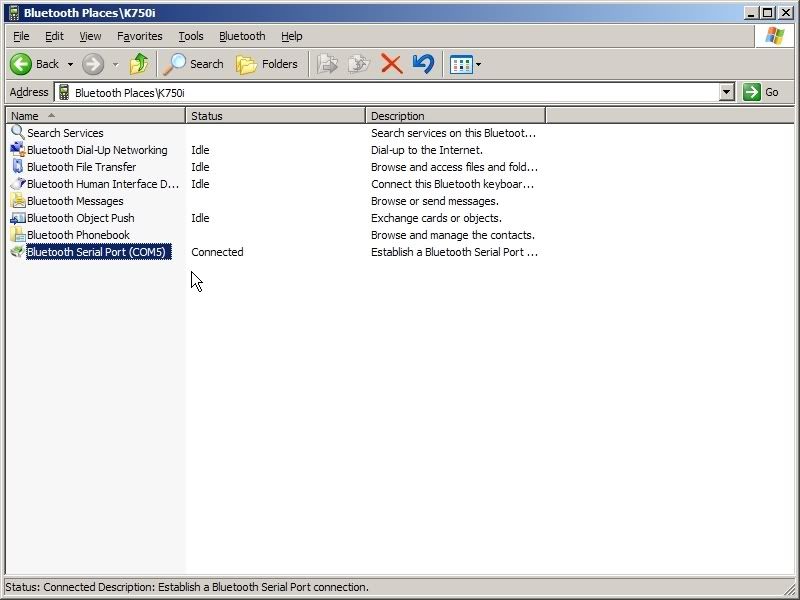The height and width of the screenshot is (600, 800).
Task: Open the Views button icon
Action: pos(461,65)
